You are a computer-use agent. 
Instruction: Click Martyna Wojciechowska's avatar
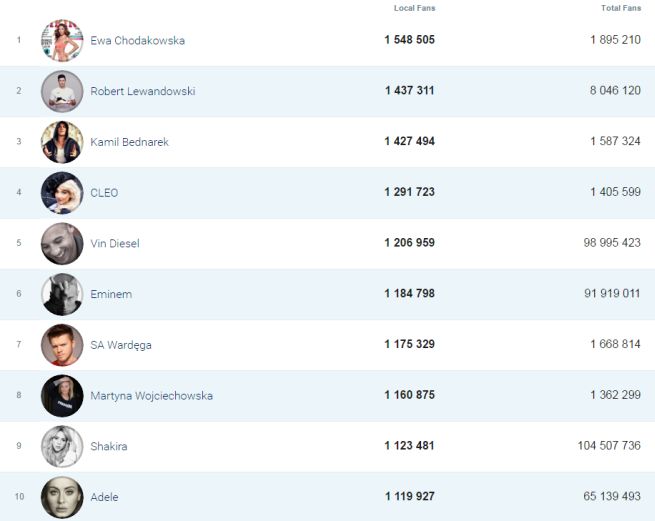click(x=62, y=396)
